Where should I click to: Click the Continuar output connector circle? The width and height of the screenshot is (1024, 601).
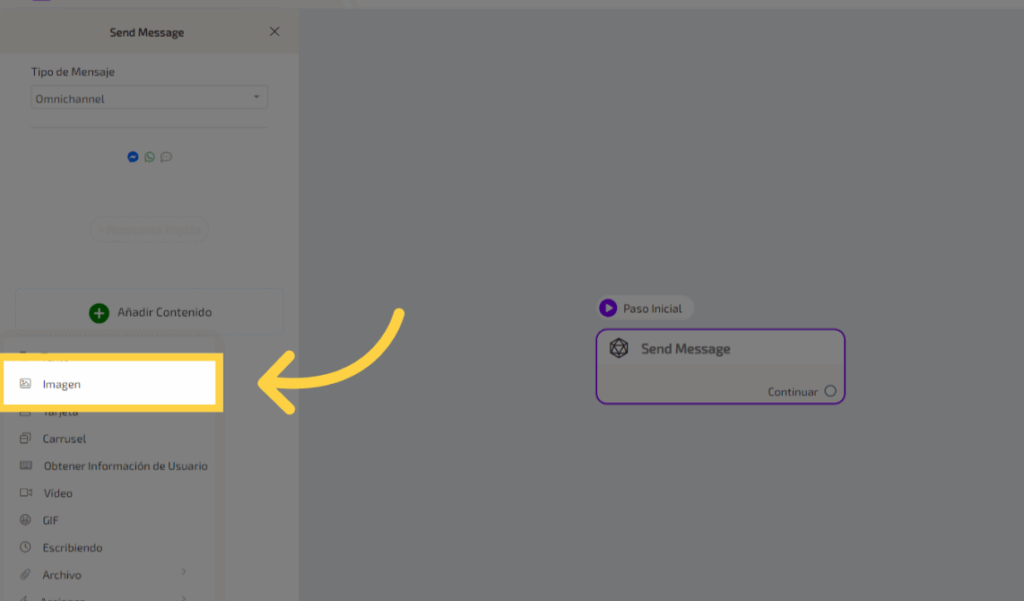[830, 391]
